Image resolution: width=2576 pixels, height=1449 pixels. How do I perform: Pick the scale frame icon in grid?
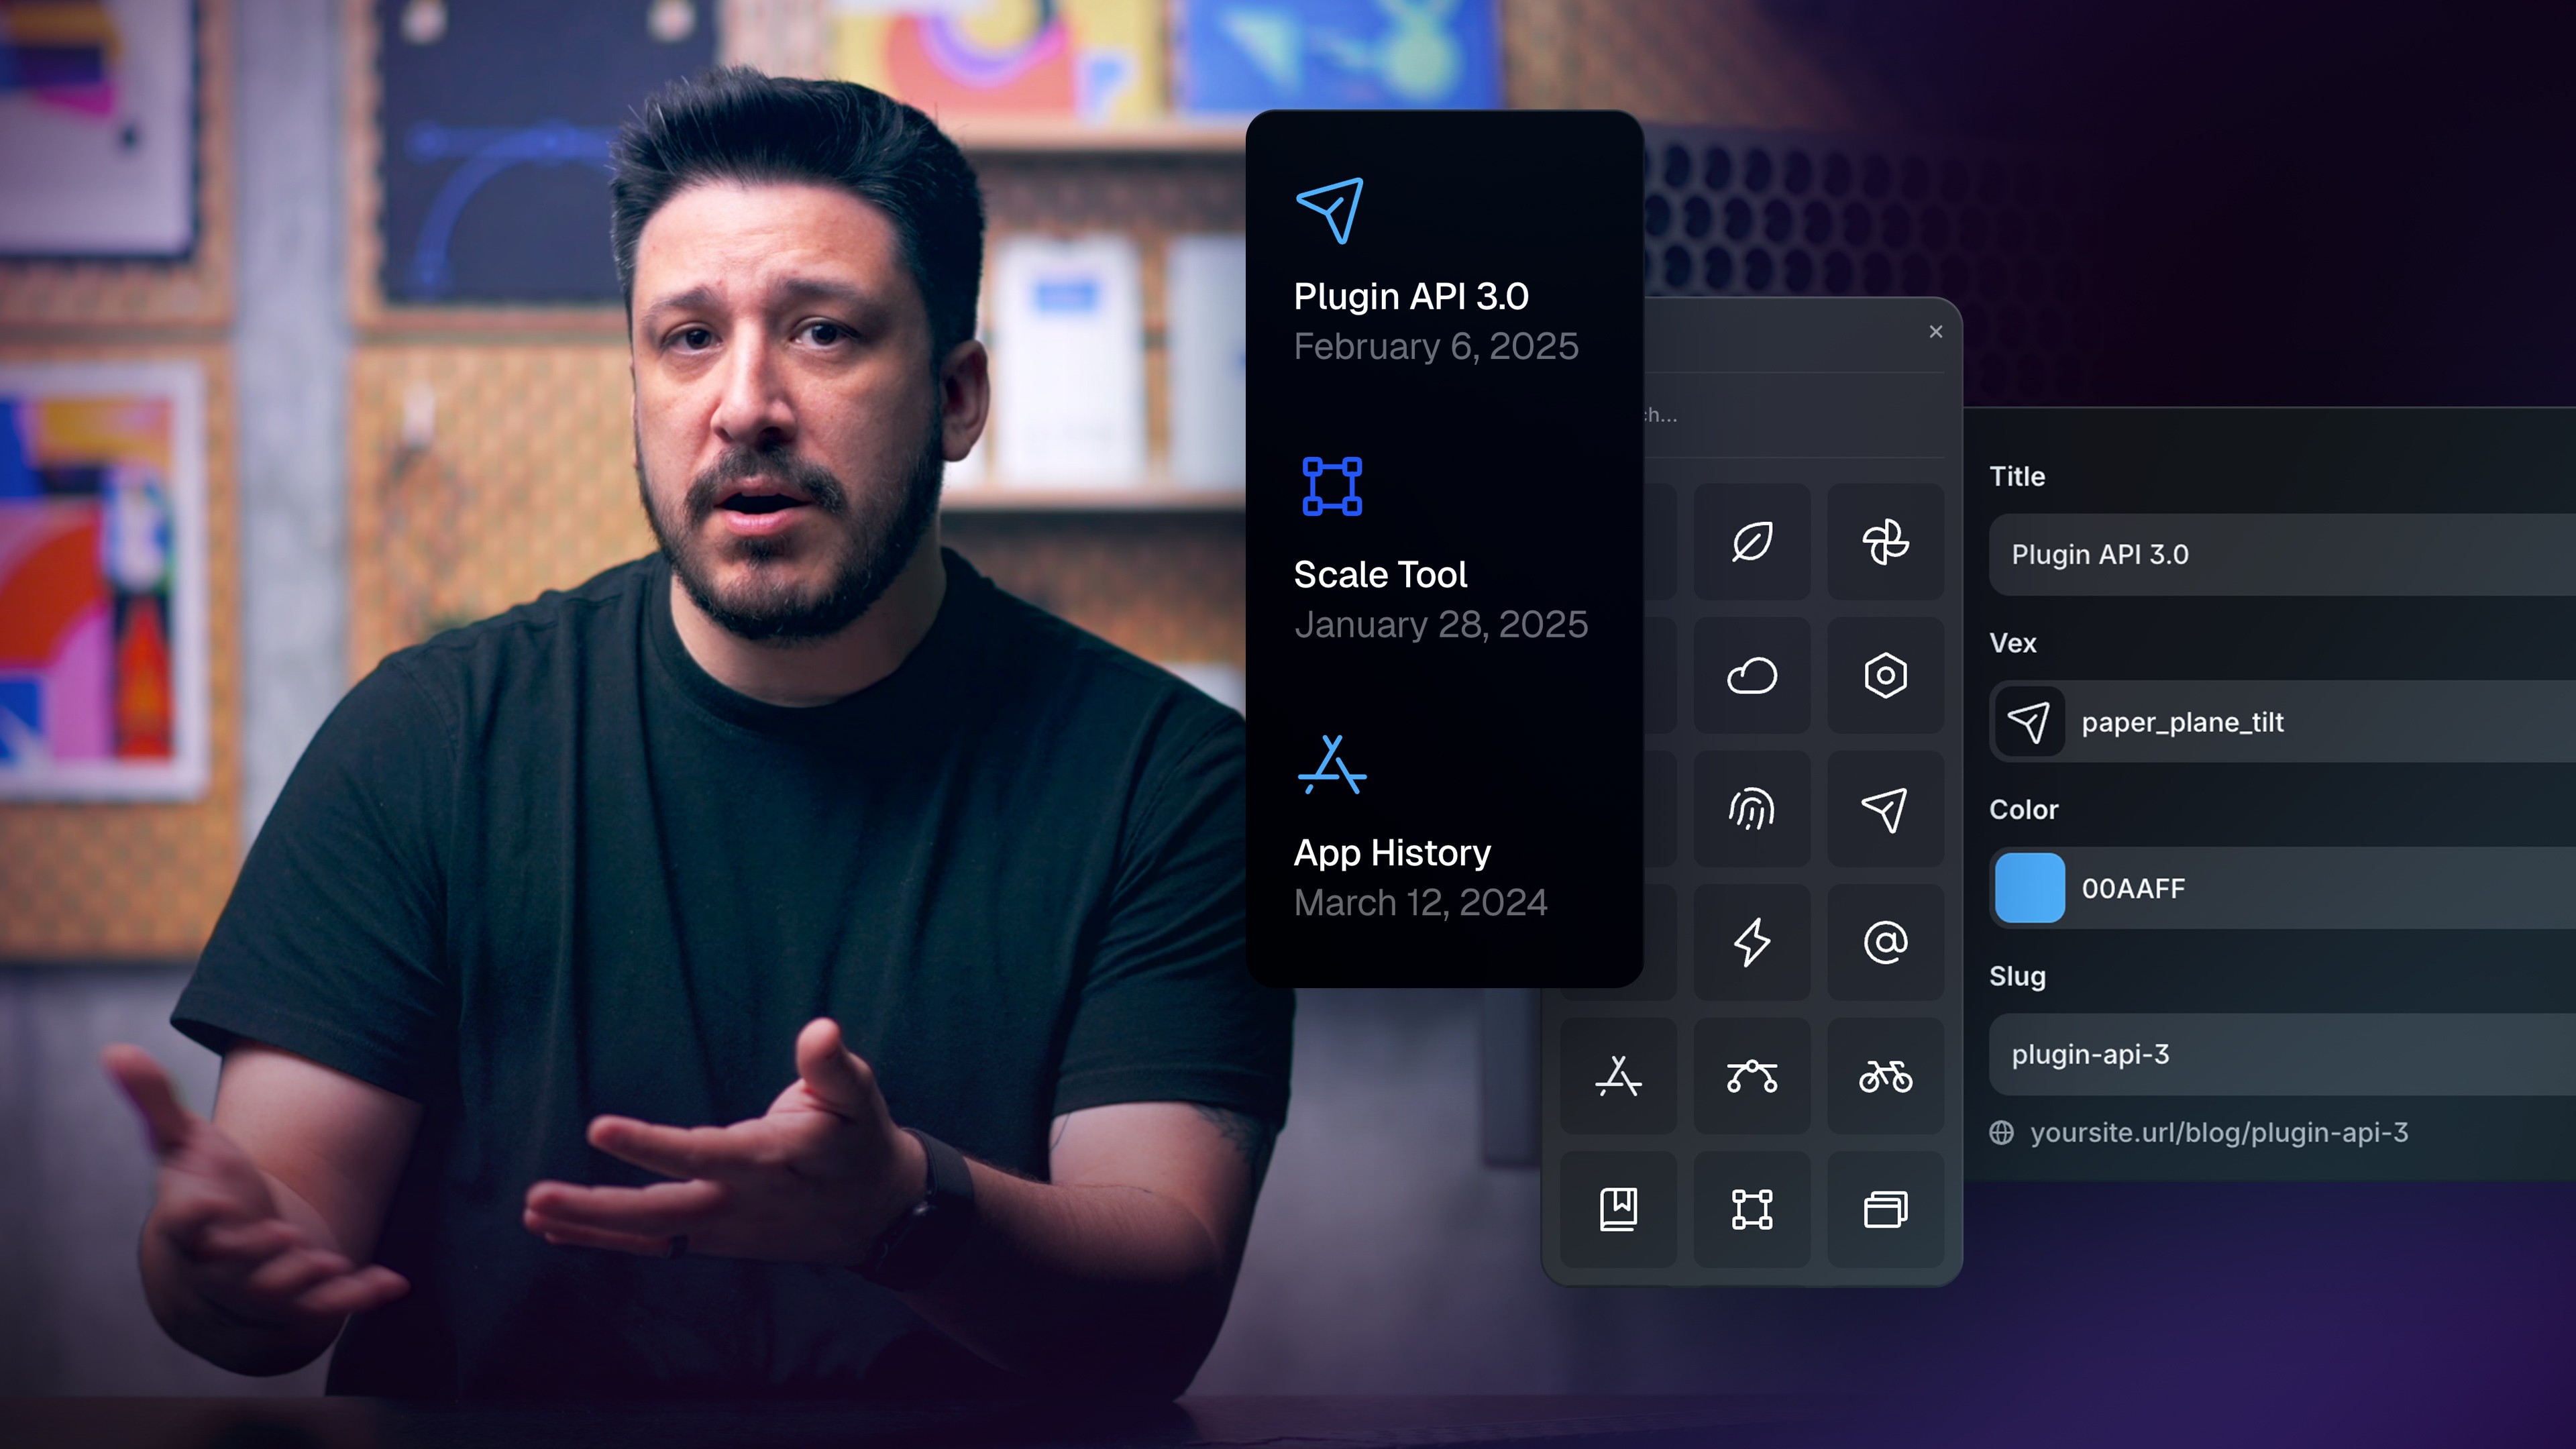tap(1751, 1209)
